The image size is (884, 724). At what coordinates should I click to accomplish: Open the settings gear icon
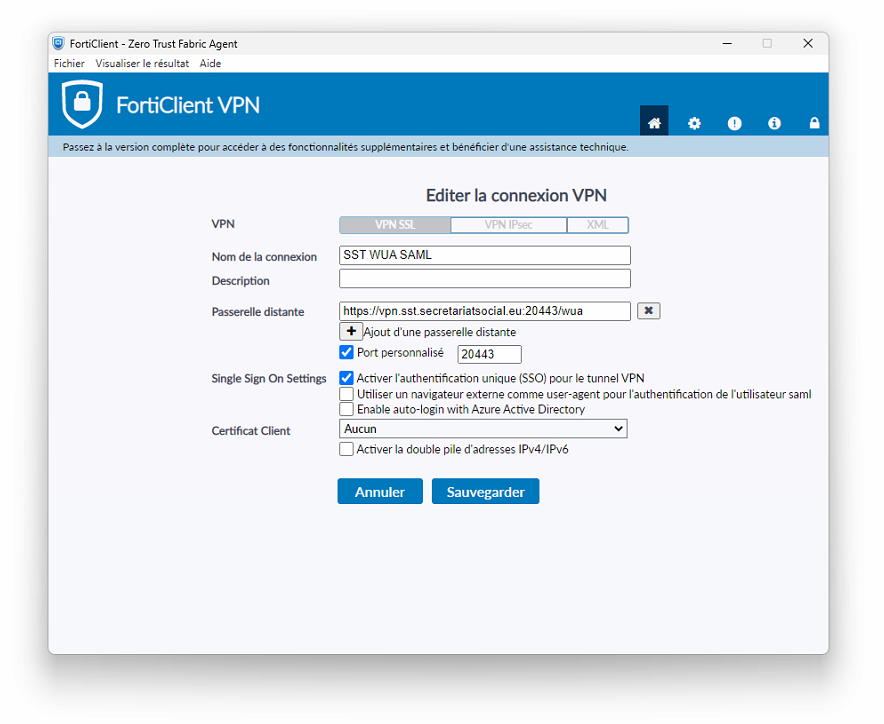(694, 122)
